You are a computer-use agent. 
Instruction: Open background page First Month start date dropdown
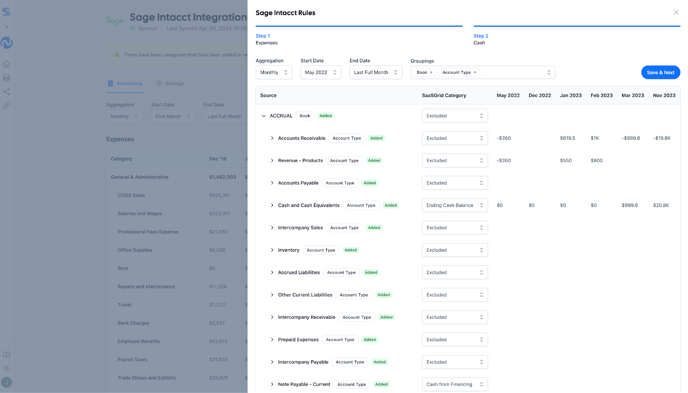tap(173, 116)
